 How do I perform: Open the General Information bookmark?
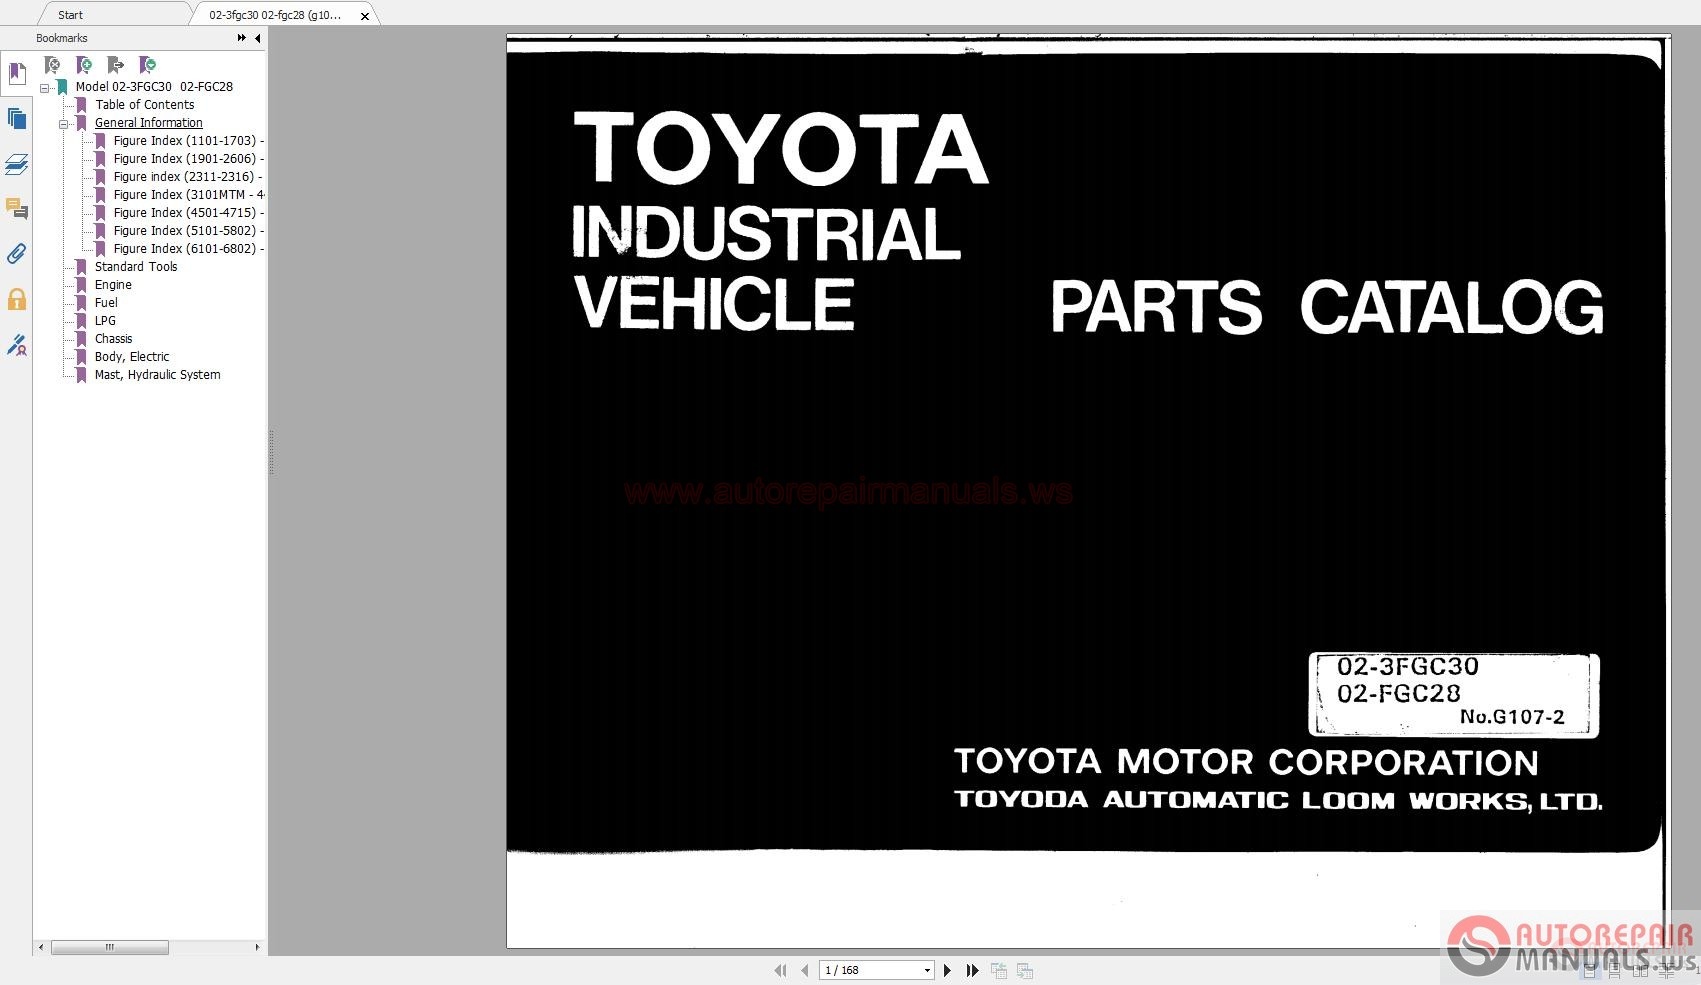click(x=149, y=123)
